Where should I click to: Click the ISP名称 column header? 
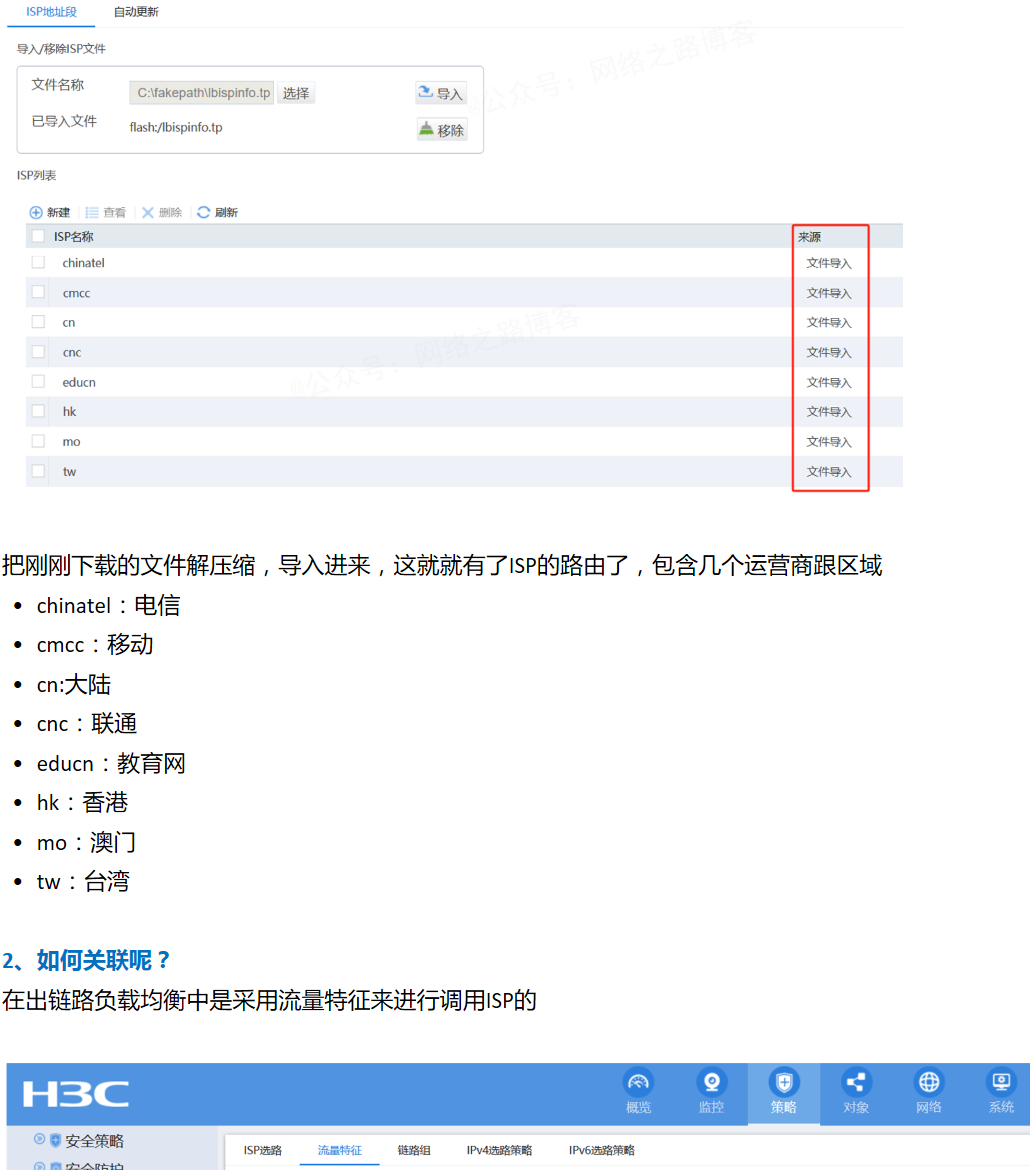tap(73, 237)
